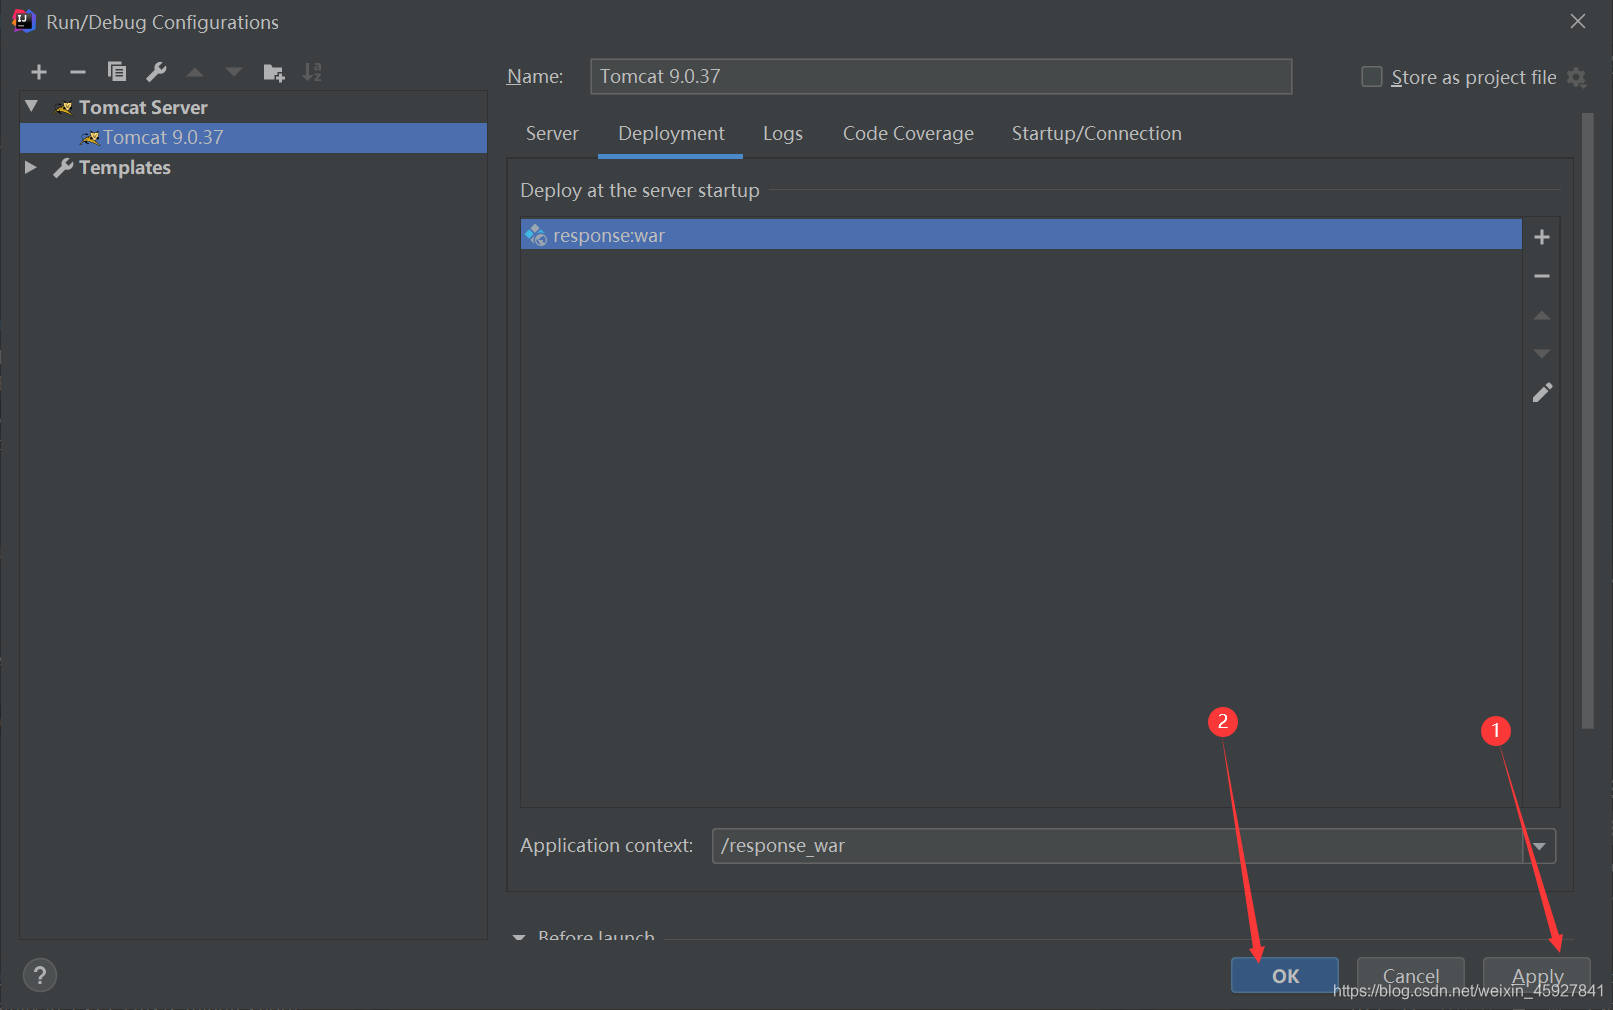Collapse the Tomcat Server tree node
The height and width of the screenshot is (1010, 1613).
point(31,106)
